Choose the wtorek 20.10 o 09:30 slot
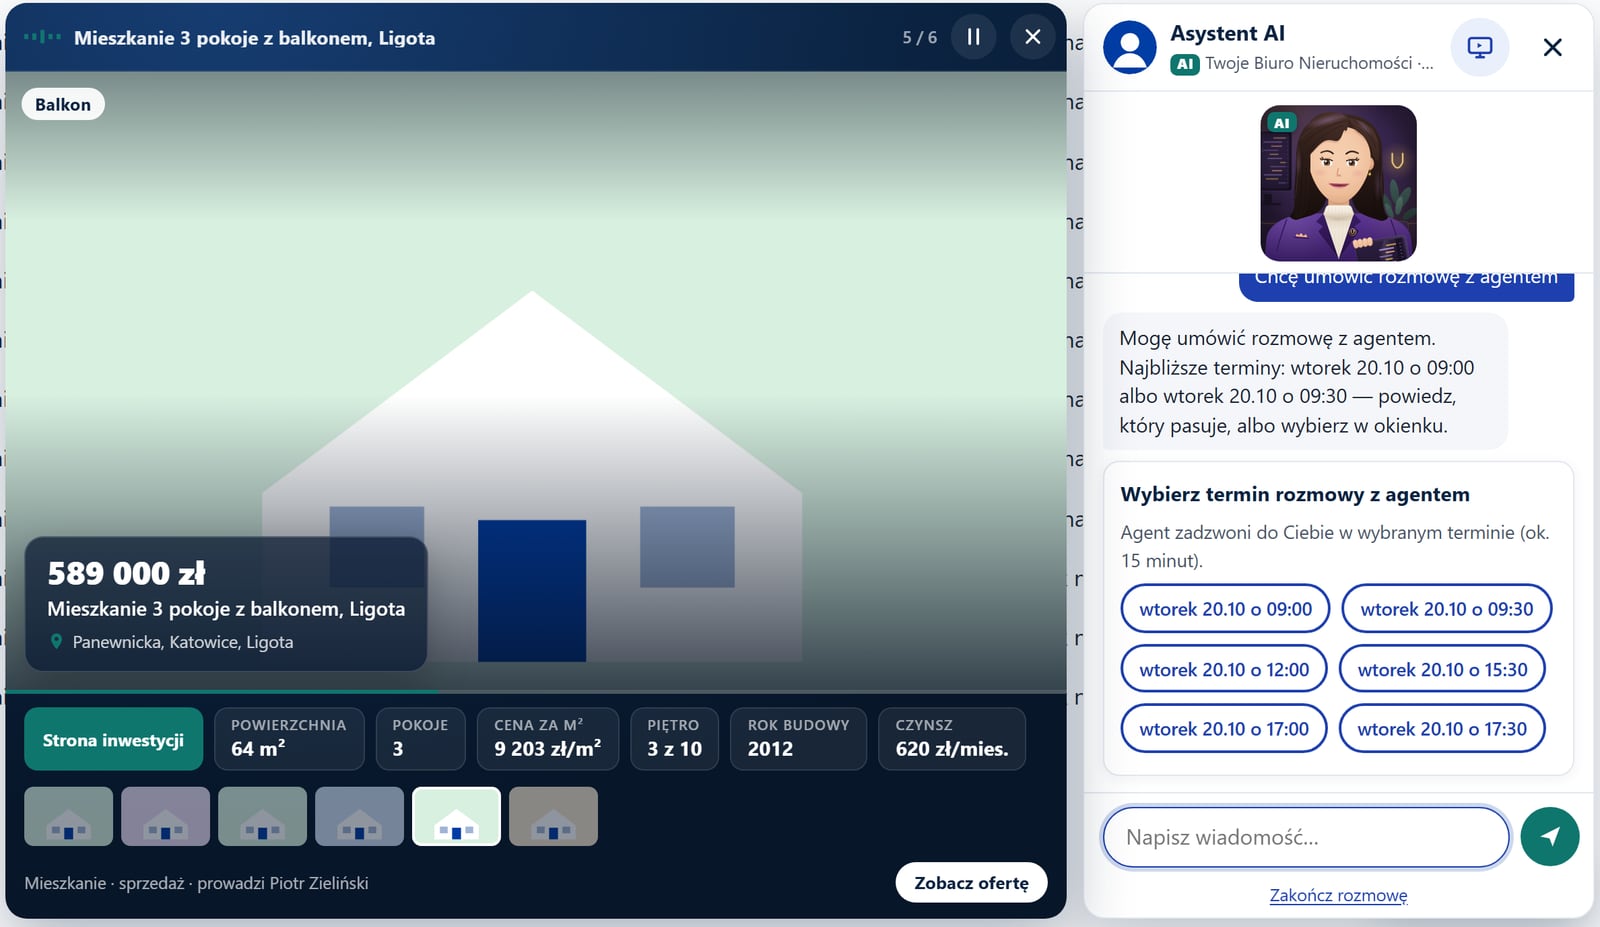This screenshot has width=1600, height=927. (1446, 609)
